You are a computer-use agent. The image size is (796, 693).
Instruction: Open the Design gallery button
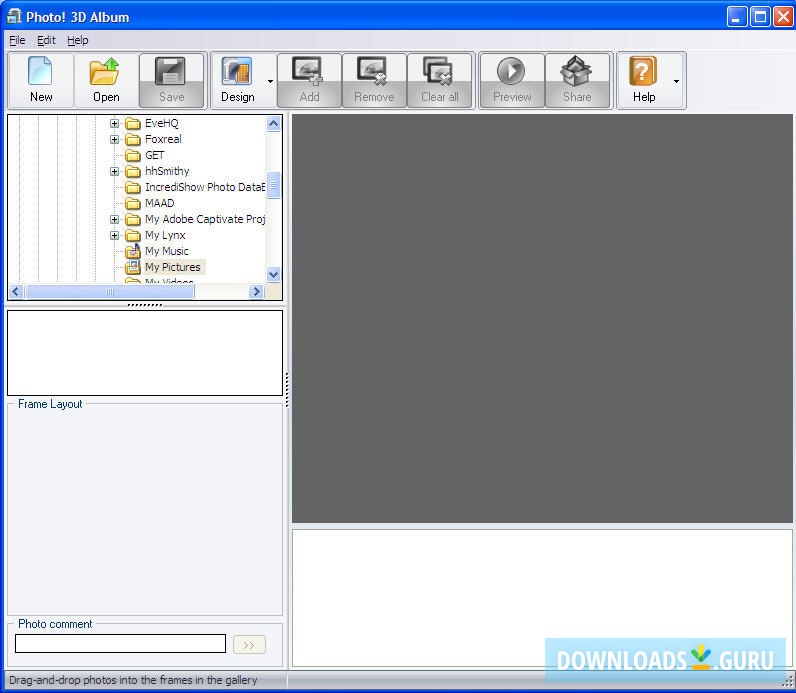click(x=238, y=80)
